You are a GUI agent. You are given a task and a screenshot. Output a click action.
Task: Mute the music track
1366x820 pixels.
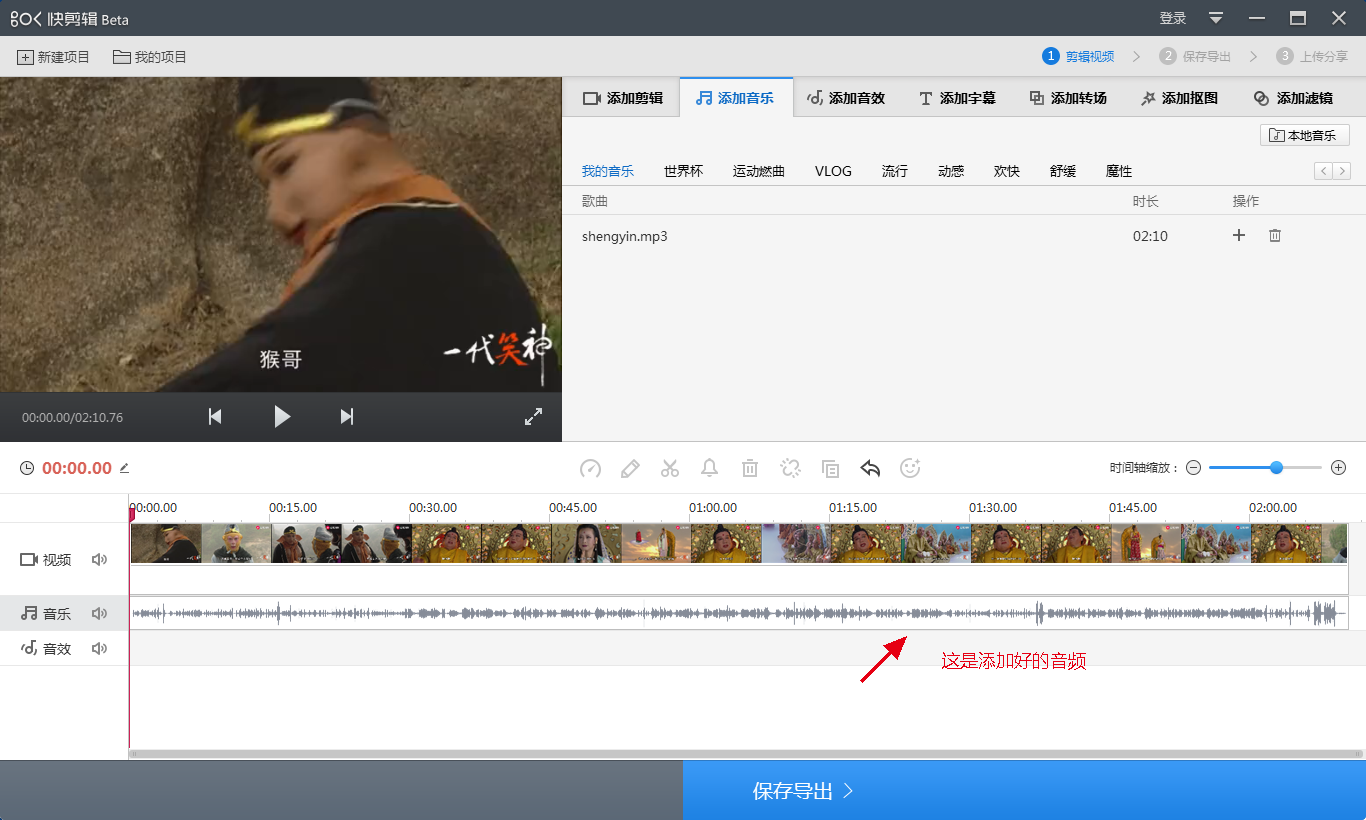pos(99,613)
